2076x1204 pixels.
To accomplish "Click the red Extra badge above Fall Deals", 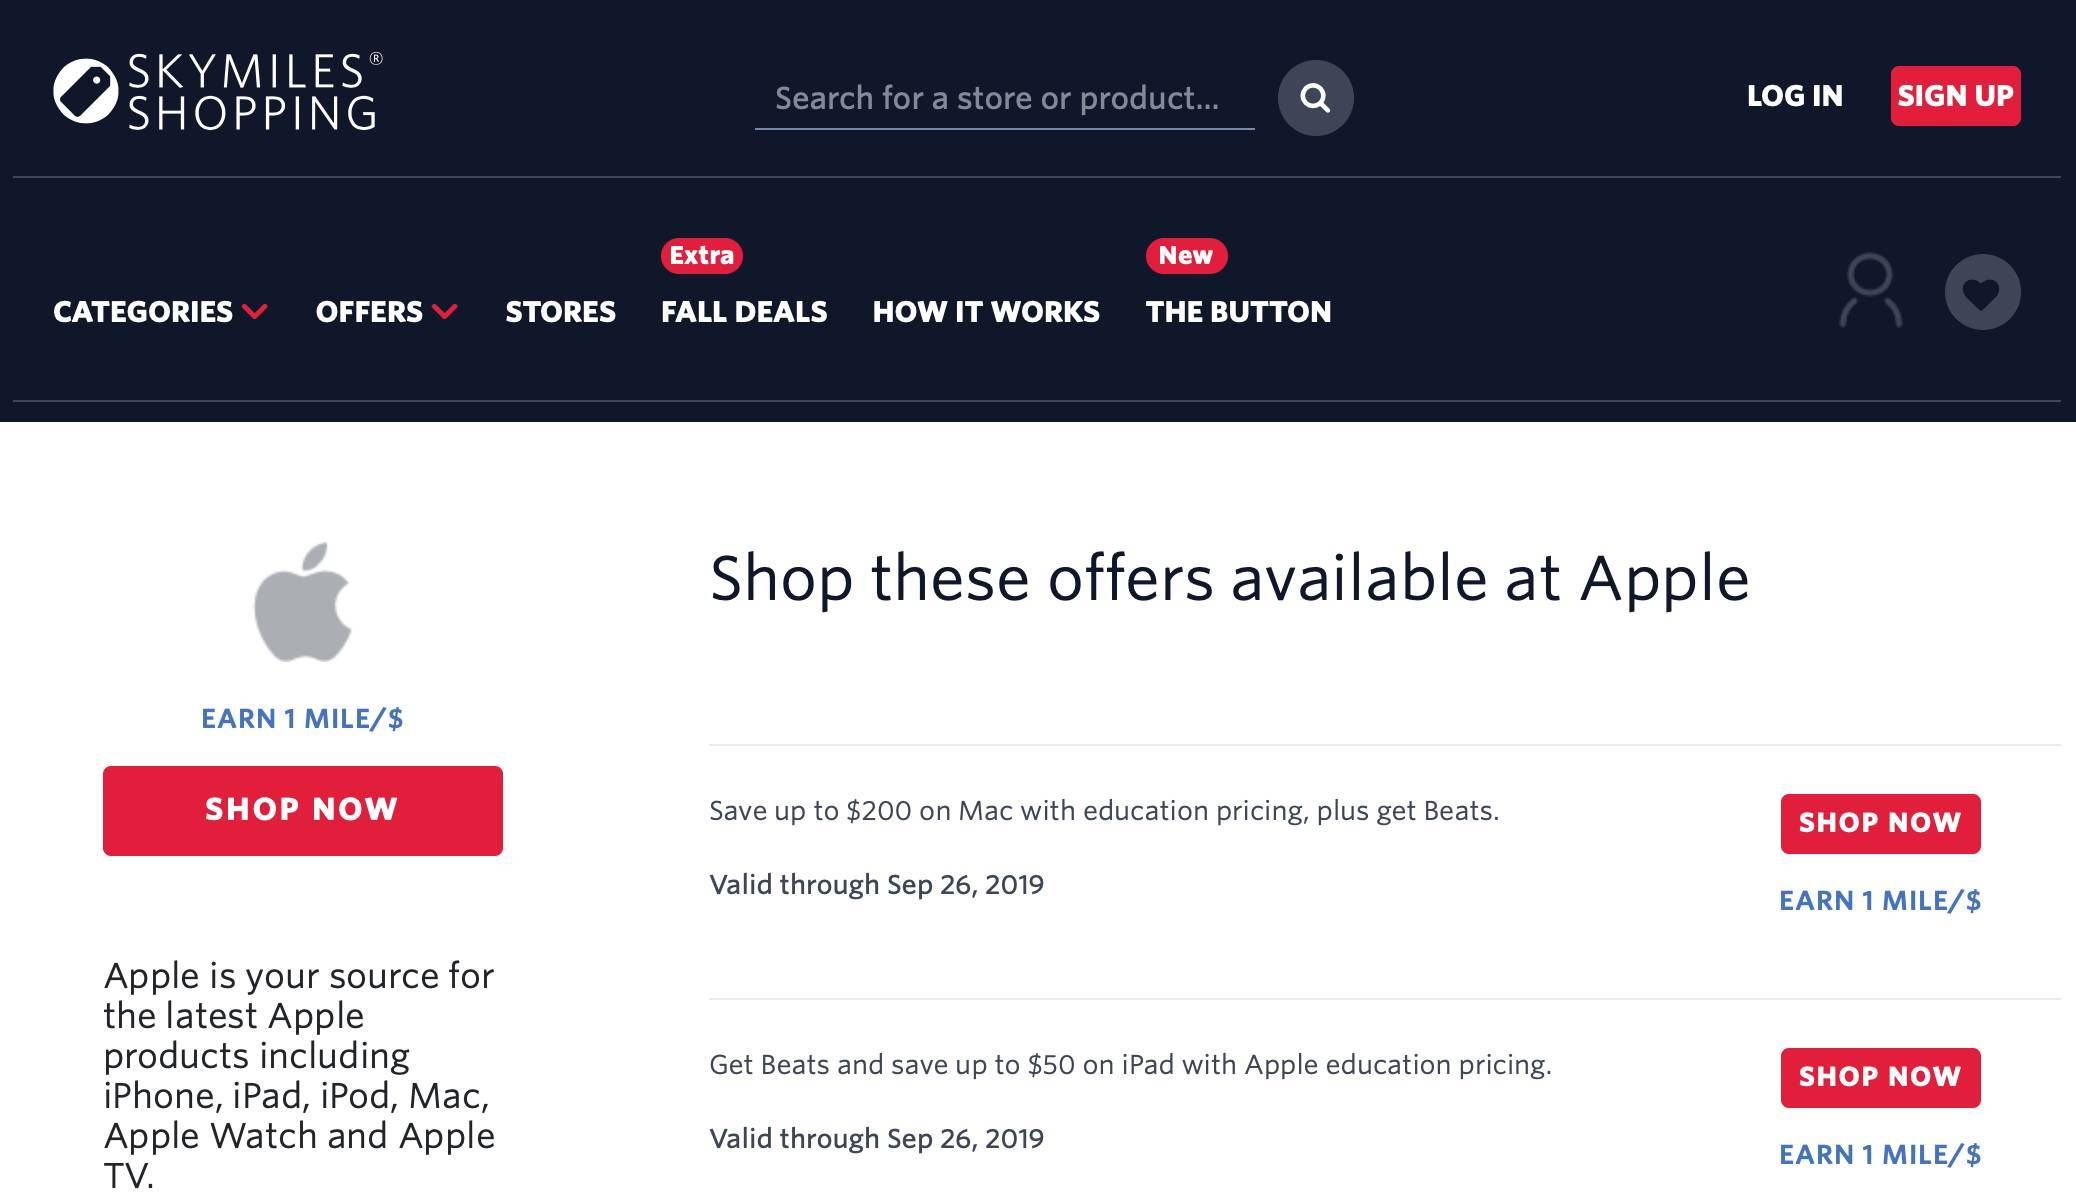I will click(x=702, y=255).
